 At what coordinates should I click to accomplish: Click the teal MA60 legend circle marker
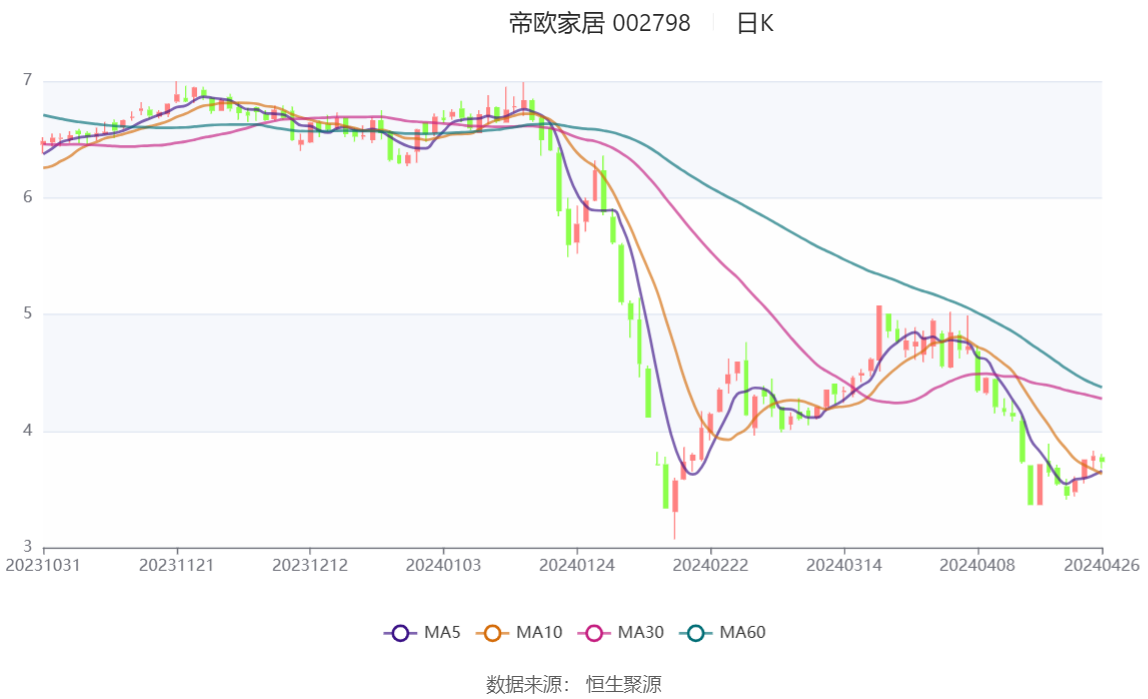coord(696,633)
